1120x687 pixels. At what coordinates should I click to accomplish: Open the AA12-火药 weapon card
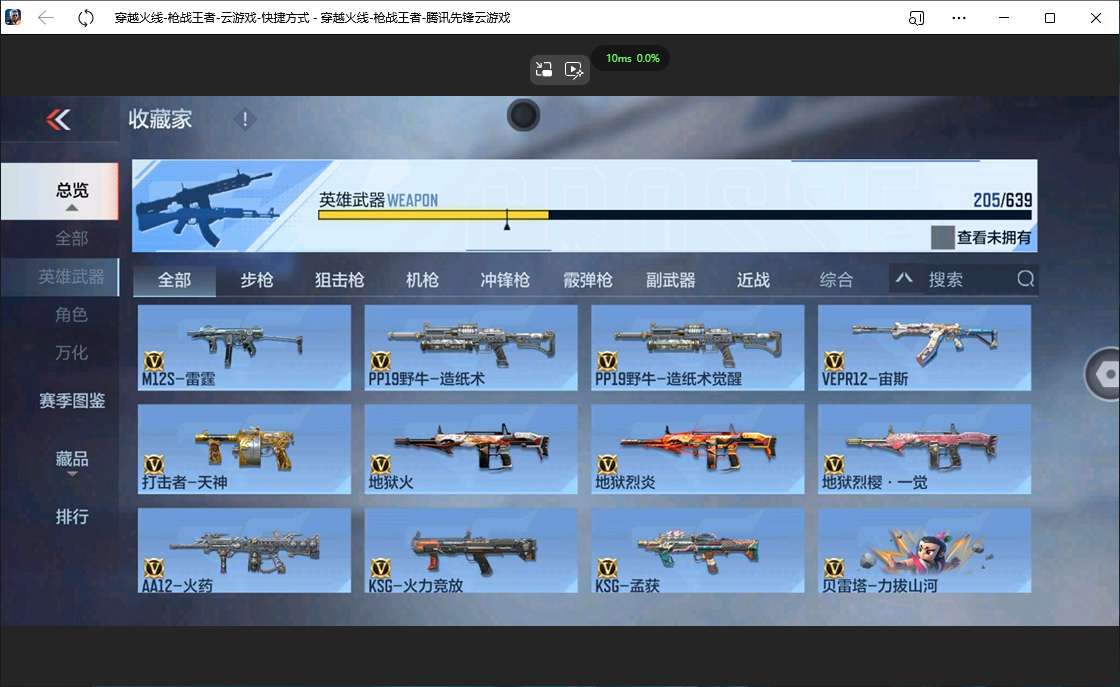click(244, 551)
